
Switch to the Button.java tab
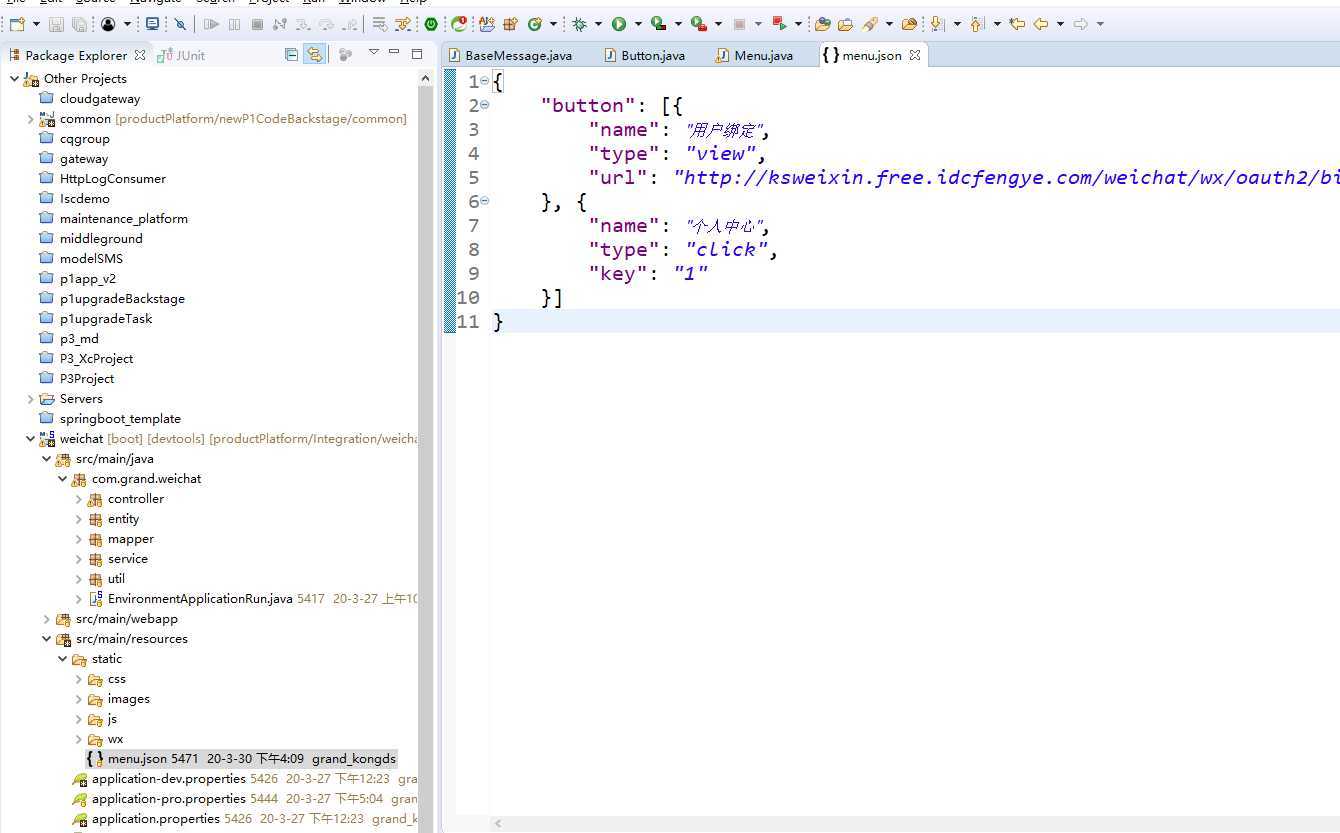tap(645, 56)
